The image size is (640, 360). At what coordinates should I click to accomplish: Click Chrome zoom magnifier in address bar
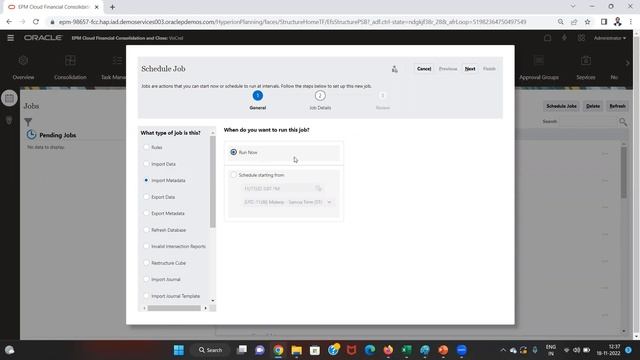(560, 22)
